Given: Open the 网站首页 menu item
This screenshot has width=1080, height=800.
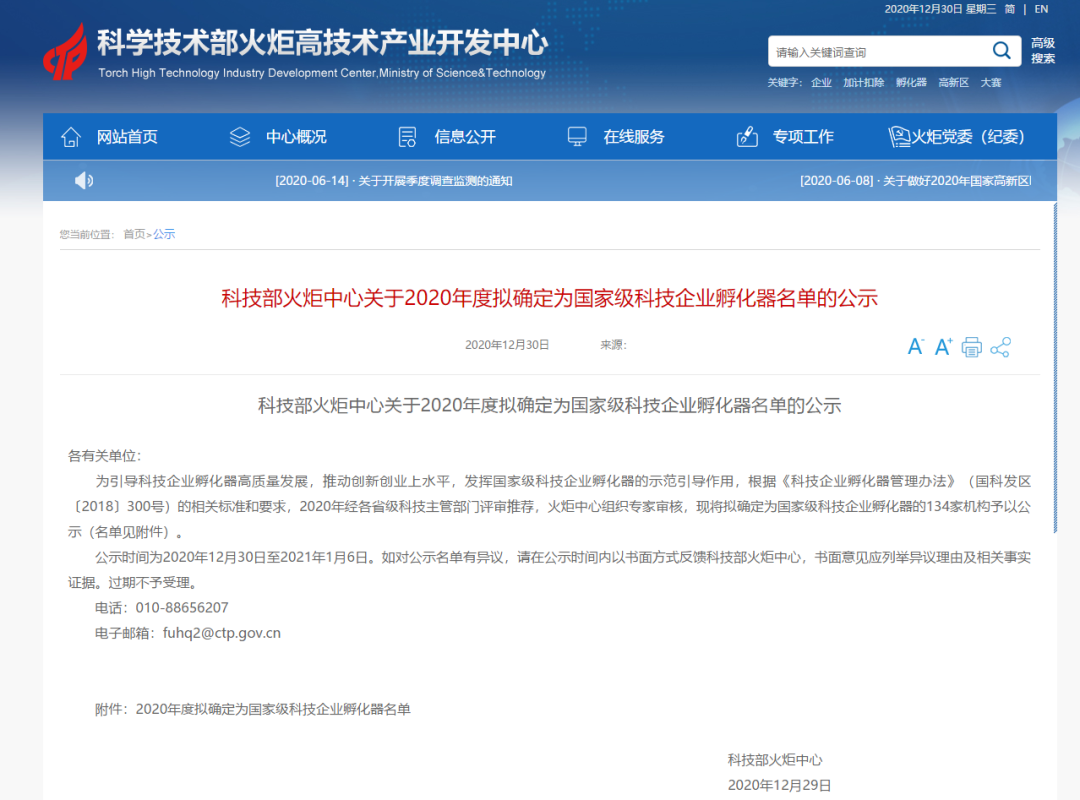Looking at the screenshot, I should point(127,137).
